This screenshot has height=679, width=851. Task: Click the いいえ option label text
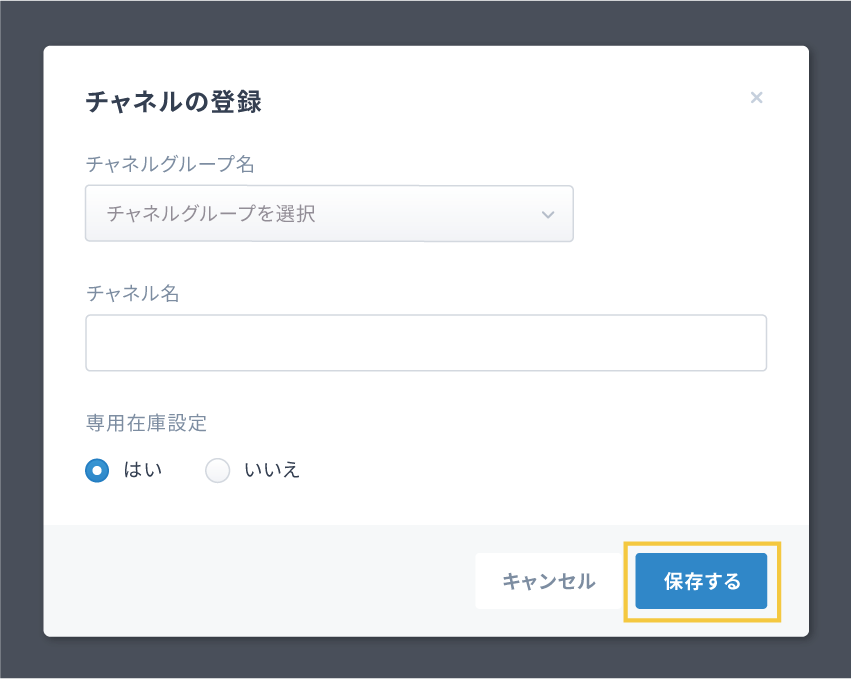pyautogui.click(x=272, y=470)
